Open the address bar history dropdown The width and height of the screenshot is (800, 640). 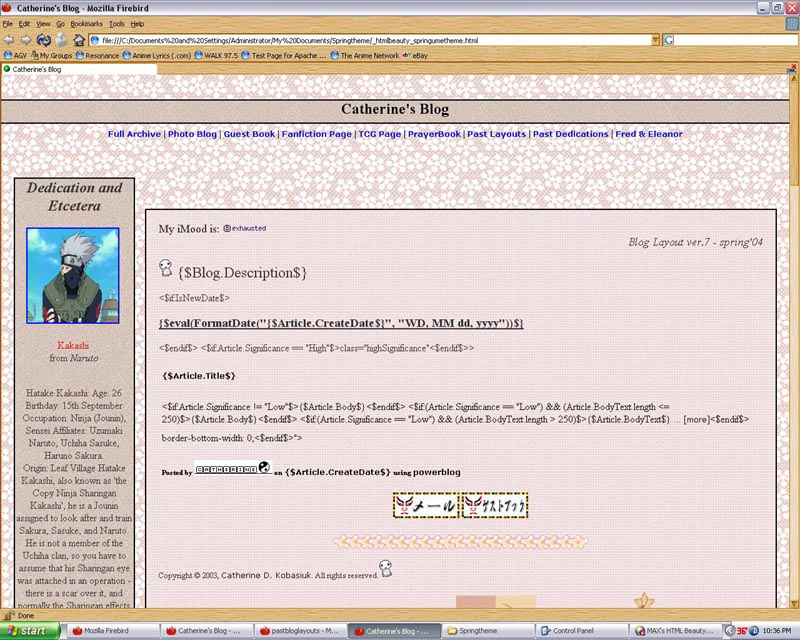click(656, 40)
